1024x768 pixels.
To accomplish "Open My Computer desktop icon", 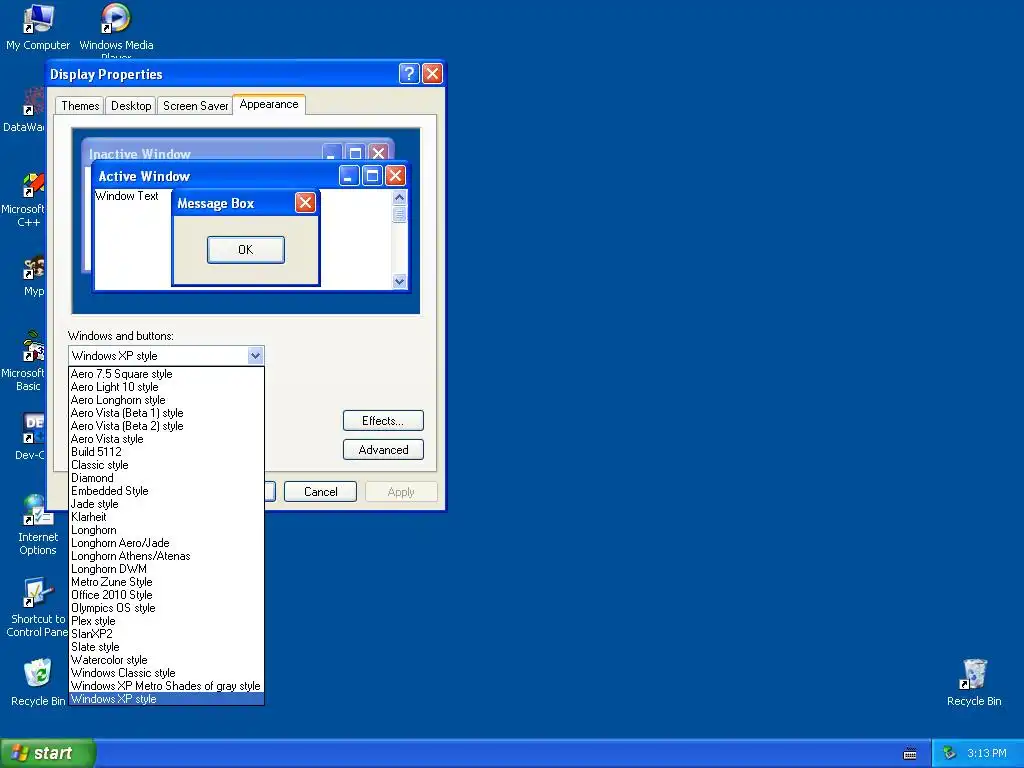I will tap(38, 27).
